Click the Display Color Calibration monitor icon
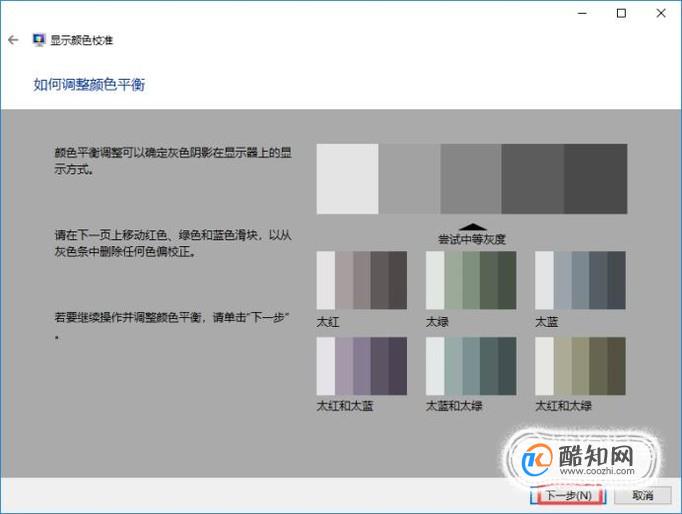 pos(39,40)
